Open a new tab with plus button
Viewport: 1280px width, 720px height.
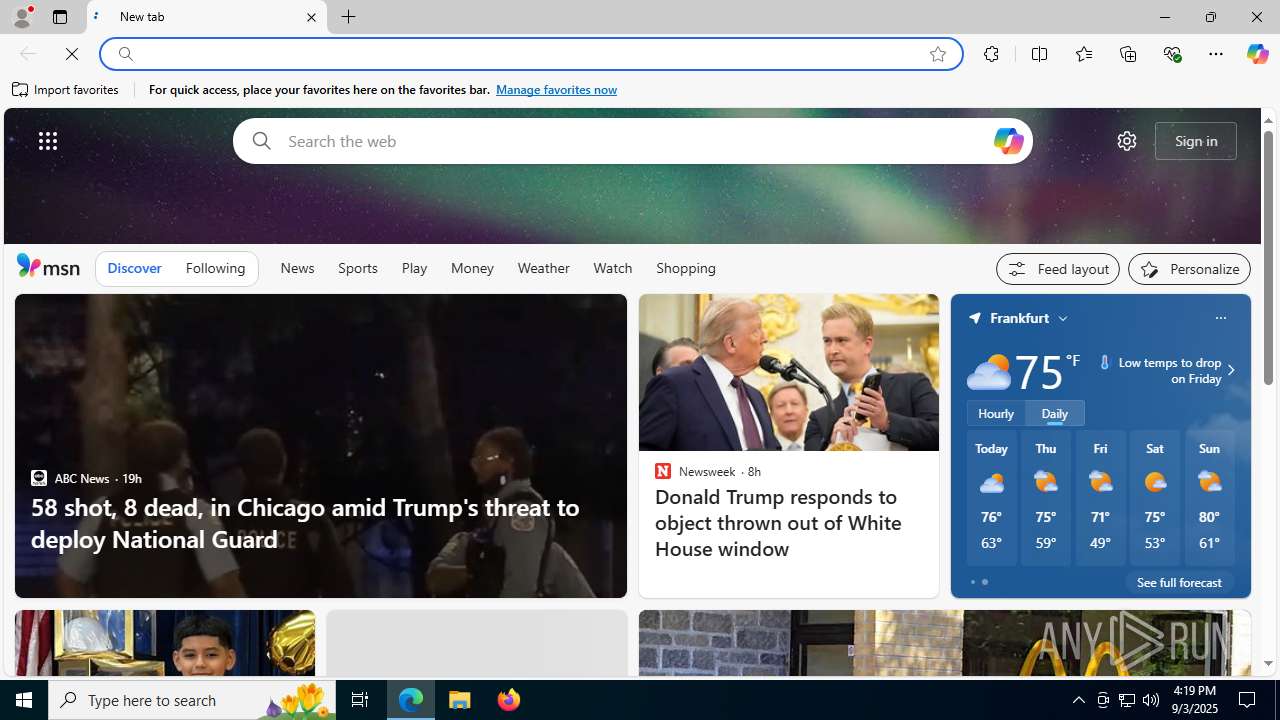pyautogui.click(x=349, y=17)
